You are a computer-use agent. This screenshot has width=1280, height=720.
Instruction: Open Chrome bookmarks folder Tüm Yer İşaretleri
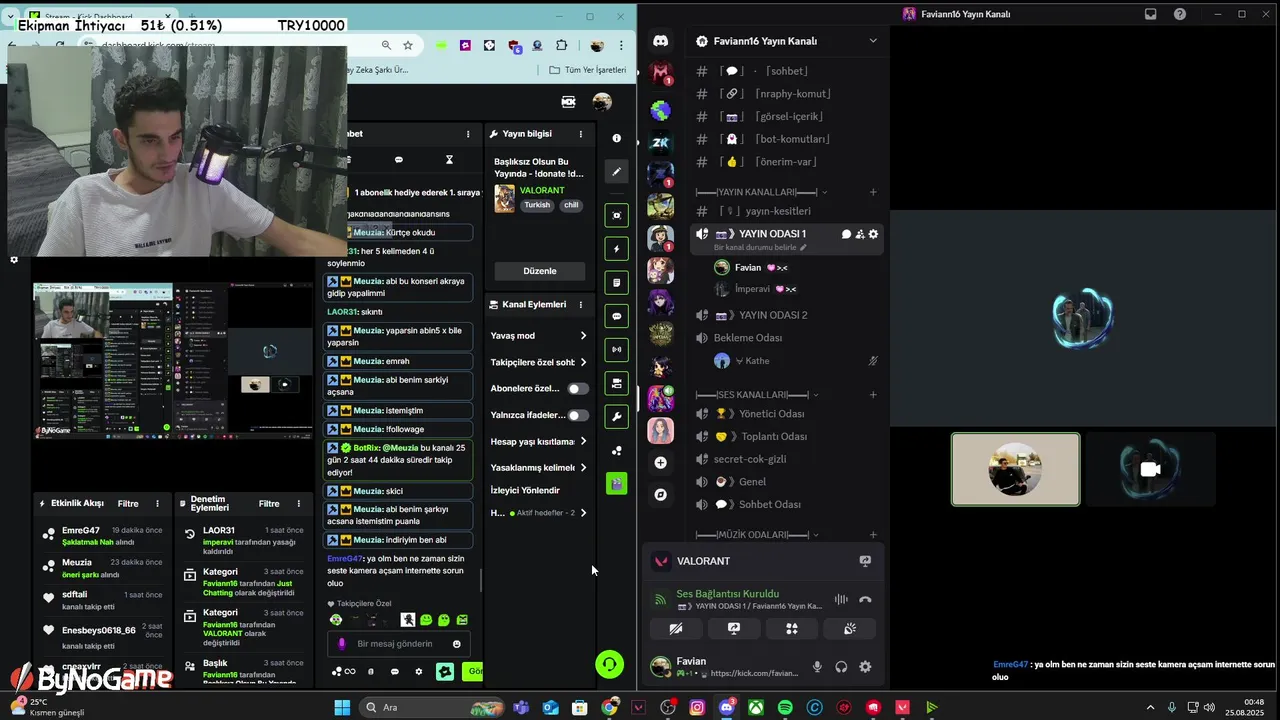tap(588, 70)
